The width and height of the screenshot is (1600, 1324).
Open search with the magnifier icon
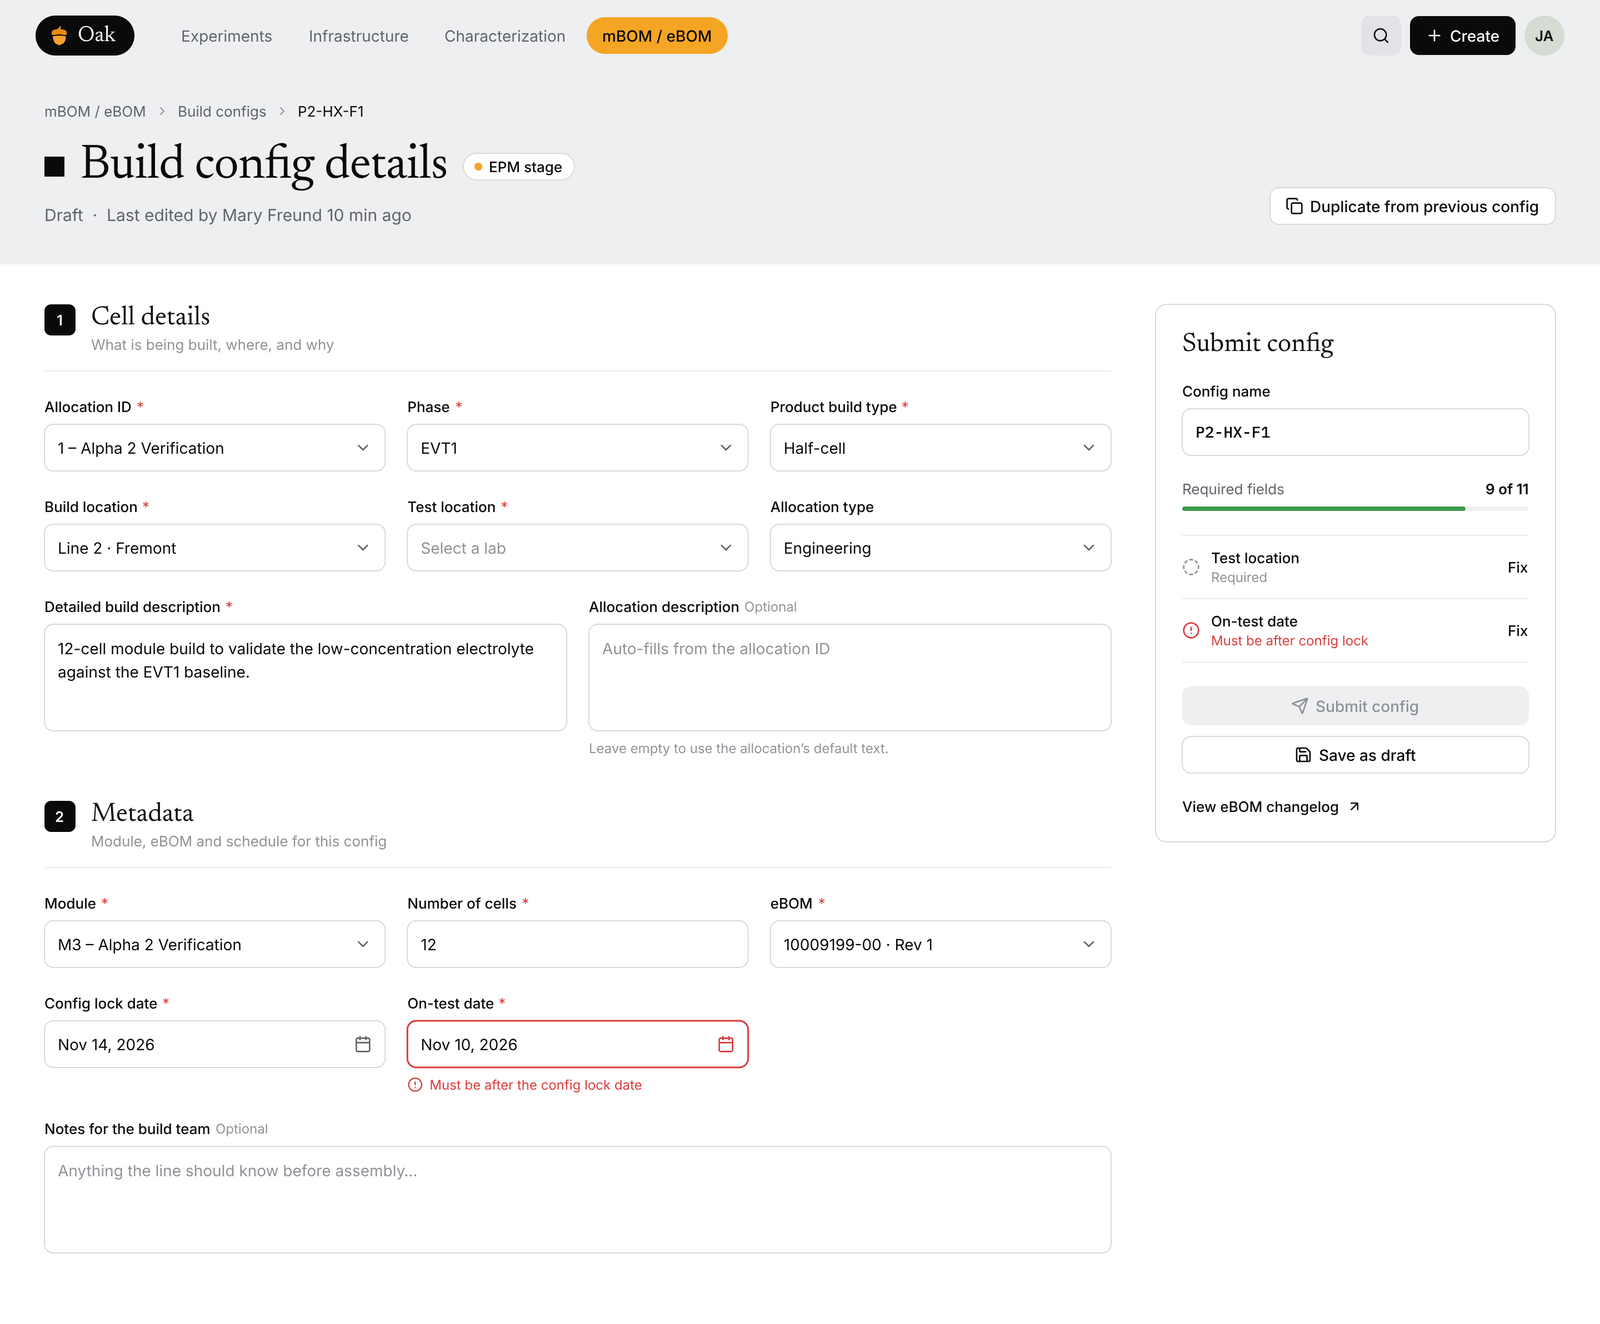click(x=1381, y=36)
